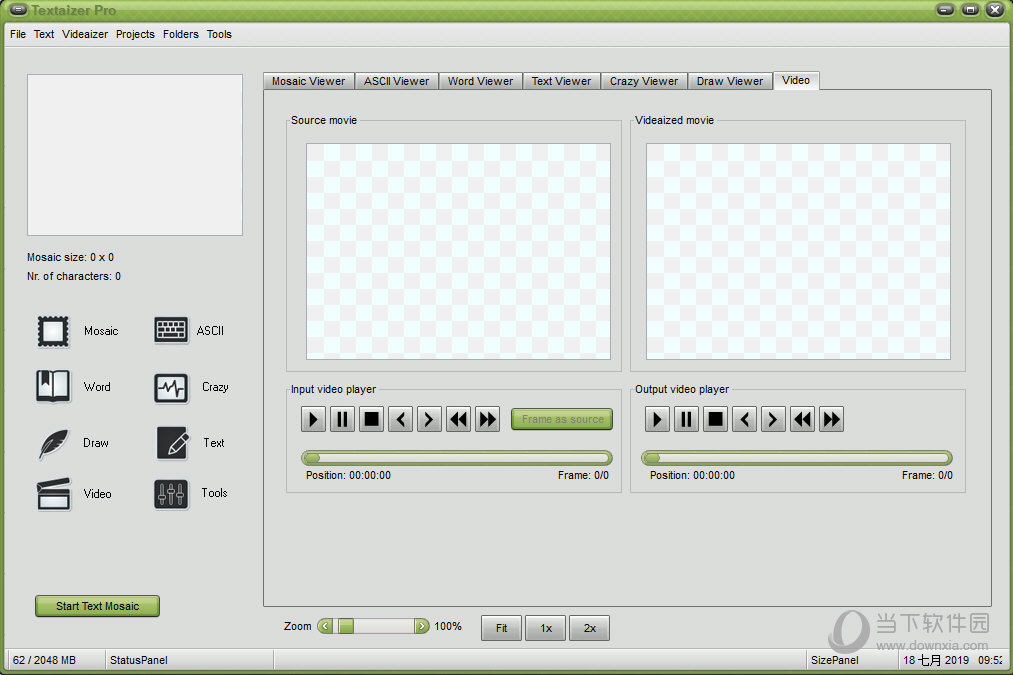Click the Mosaic size label
1013x675 pixels.
[x=70, y=257]
